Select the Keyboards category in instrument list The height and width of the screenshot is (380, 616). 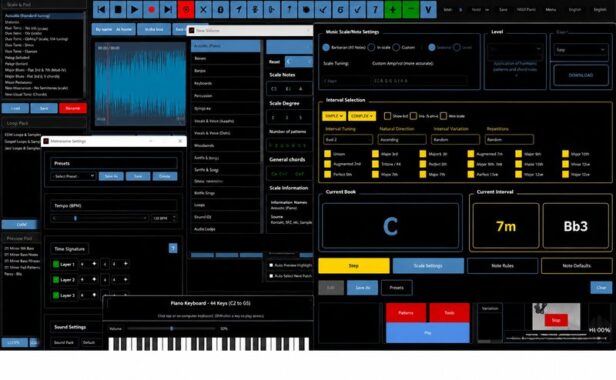(225, 83)
